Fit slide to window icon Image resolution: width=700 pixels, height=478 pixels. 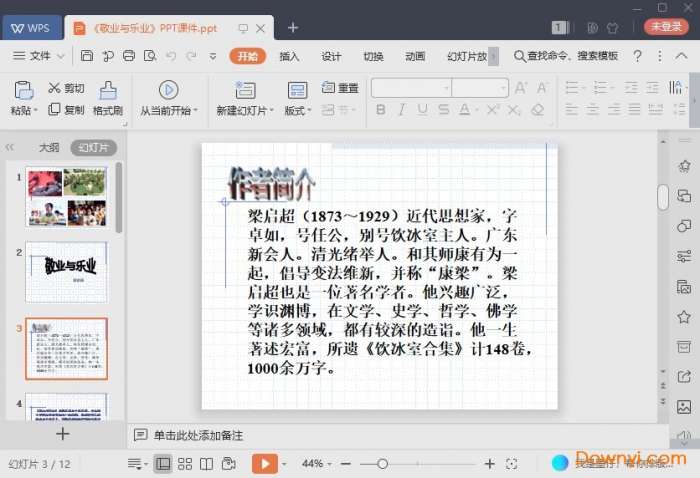512,464
